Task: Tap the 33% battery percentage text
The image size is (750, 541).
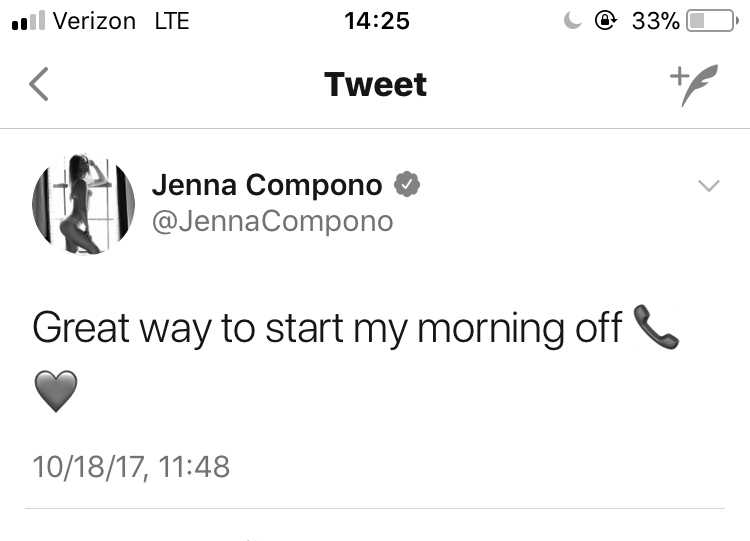Action: [x=655, y=21]
